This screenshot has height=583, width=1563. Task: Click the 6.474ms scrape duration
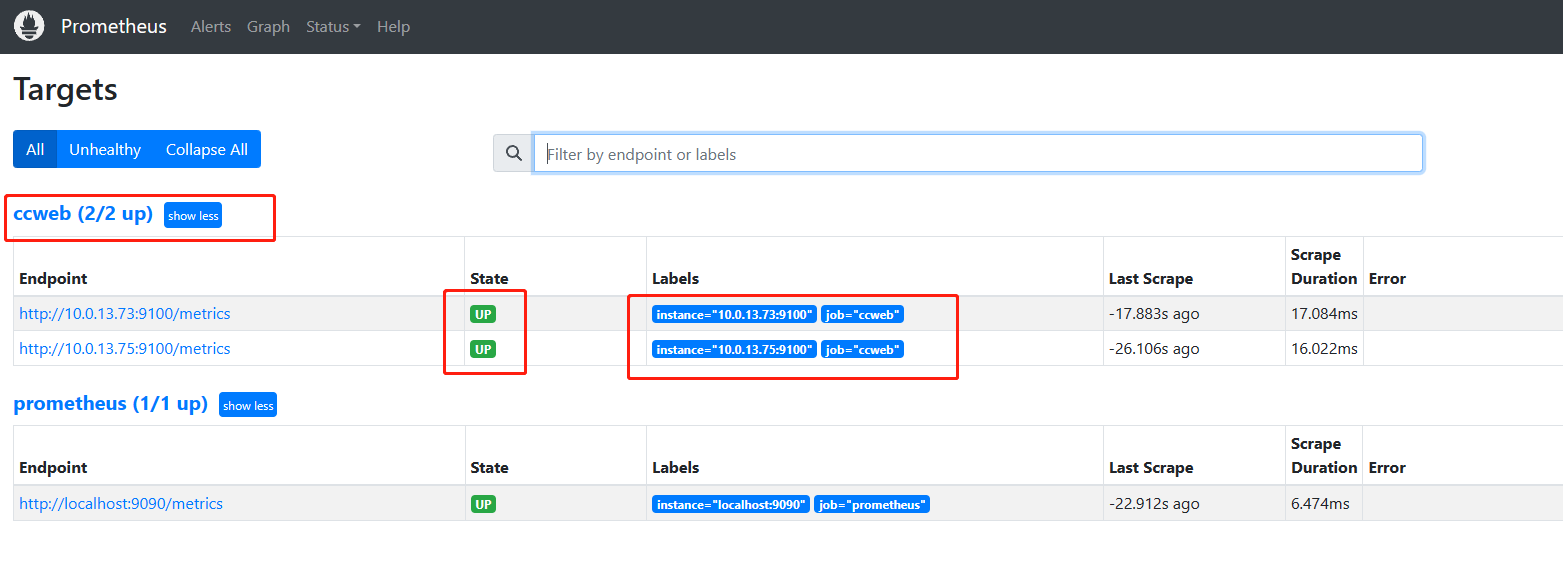click(1320, 504)
